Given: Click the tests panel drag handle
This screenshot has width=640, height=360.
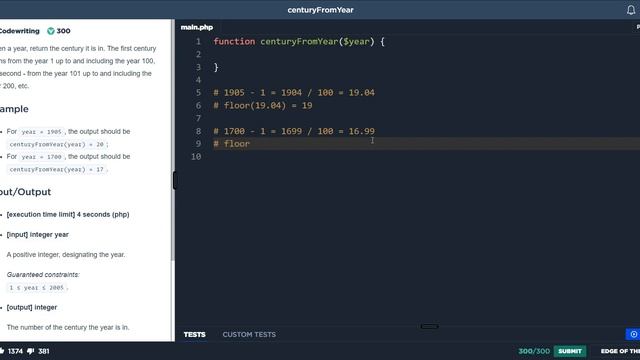Looking at the screenshot, I should point(429,326).
